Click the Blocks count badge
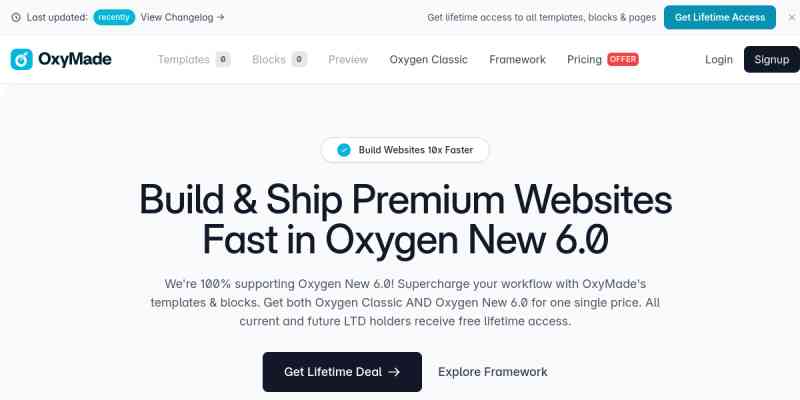800x400 pixels. click(299, 60)
